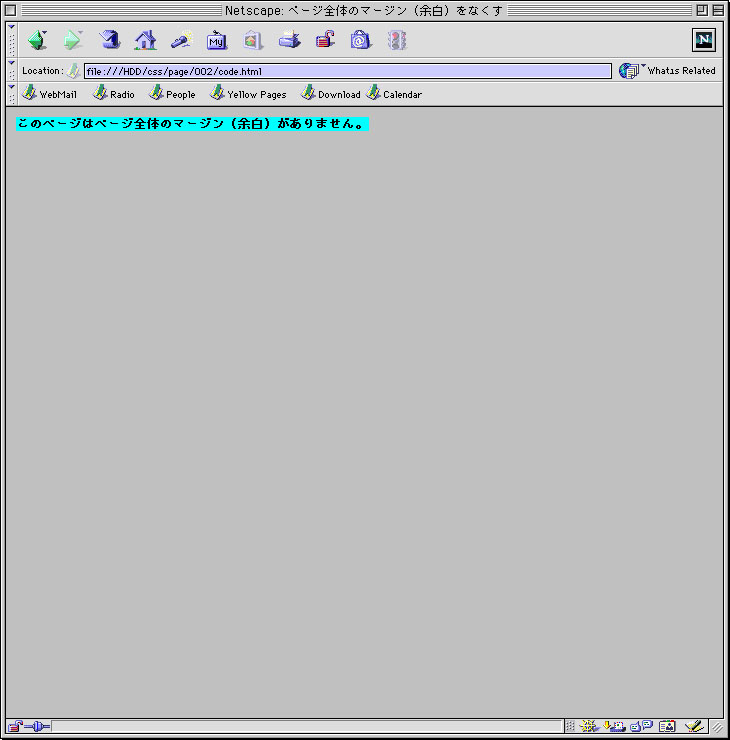Open the WebMail bookmark

tap(50, 93)
